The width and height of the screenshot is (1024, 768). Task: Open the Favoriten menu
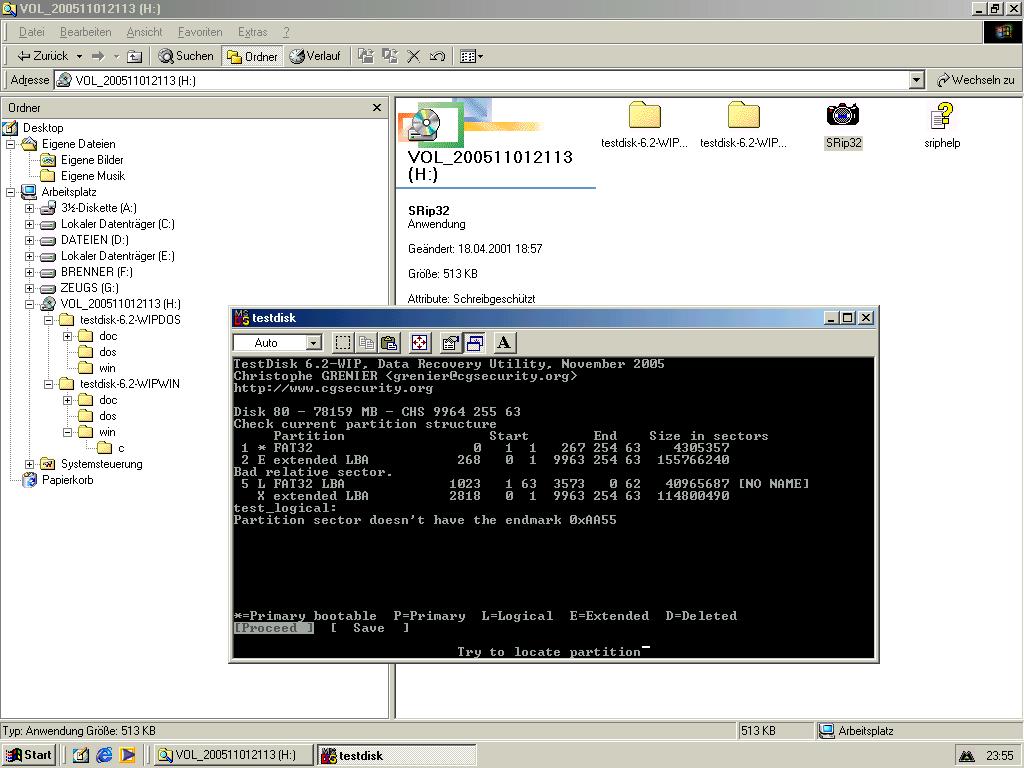tap(200, 32)
